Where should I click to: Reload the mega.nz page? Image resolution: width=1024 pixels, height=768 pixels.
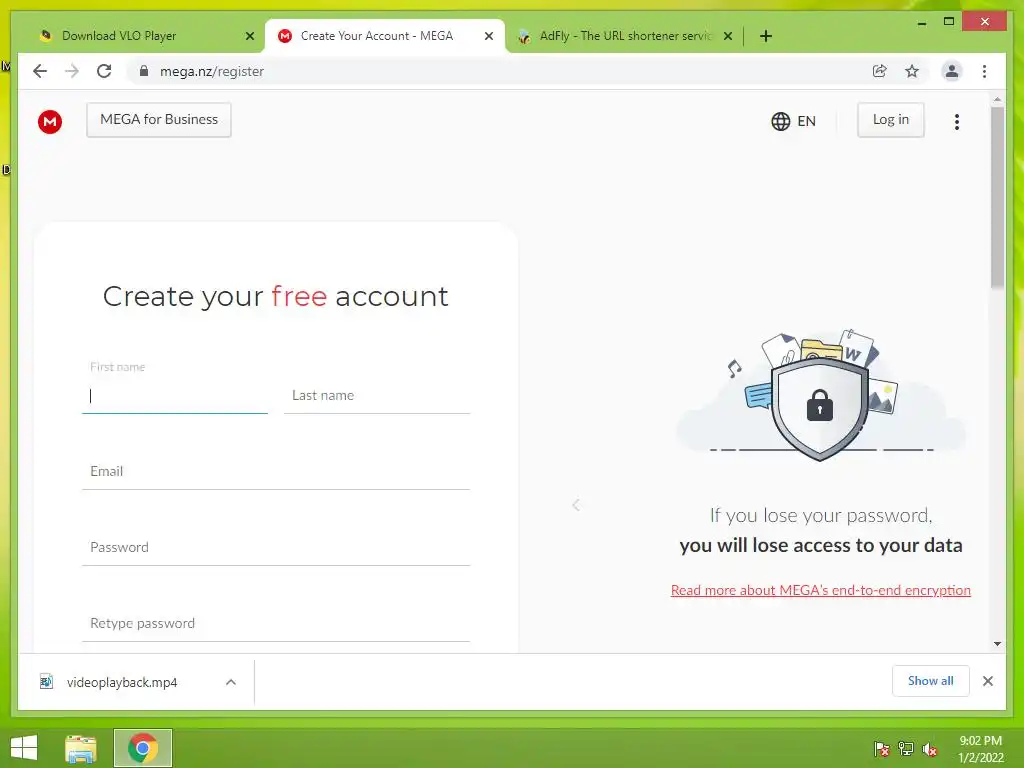point(104,71)
